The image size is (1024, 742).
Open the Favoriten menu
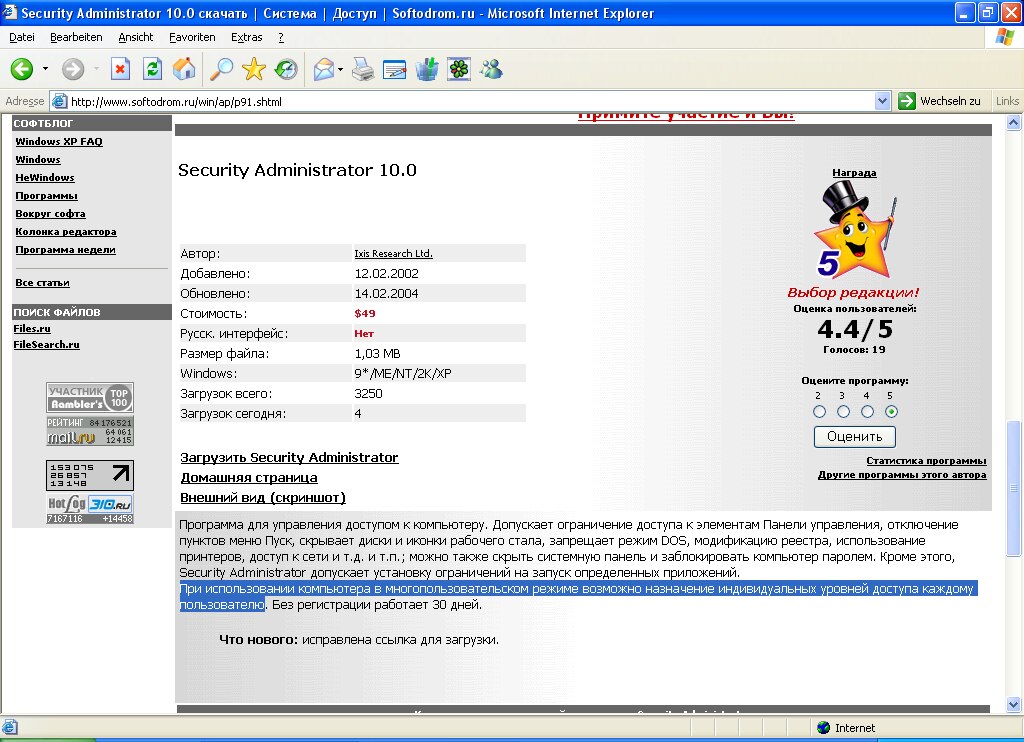coord(192,37)
